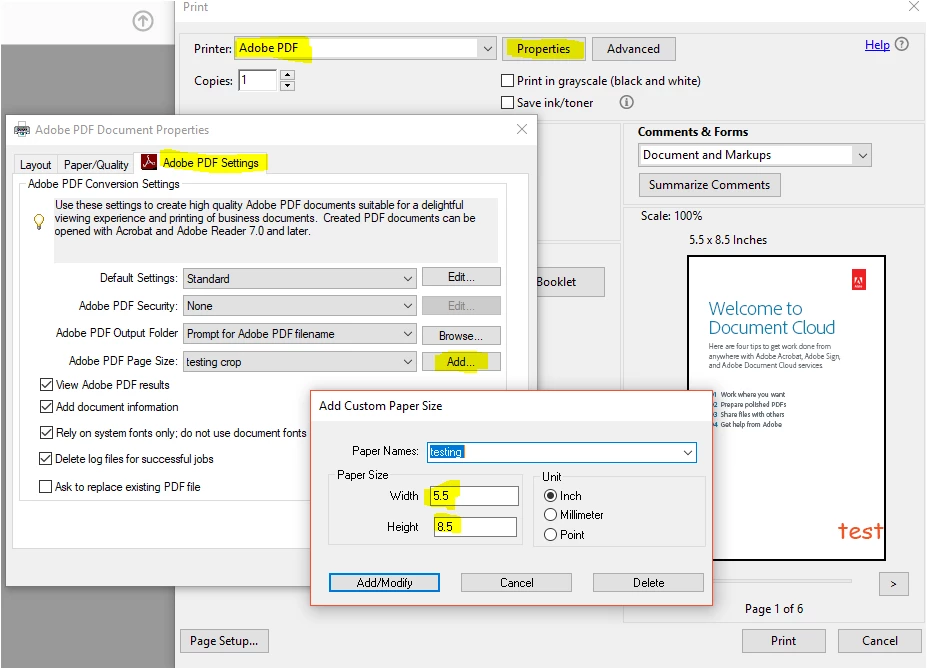This screenshot has width=927, height=669.
Task: Click the Print button
Action: [783, 641]
